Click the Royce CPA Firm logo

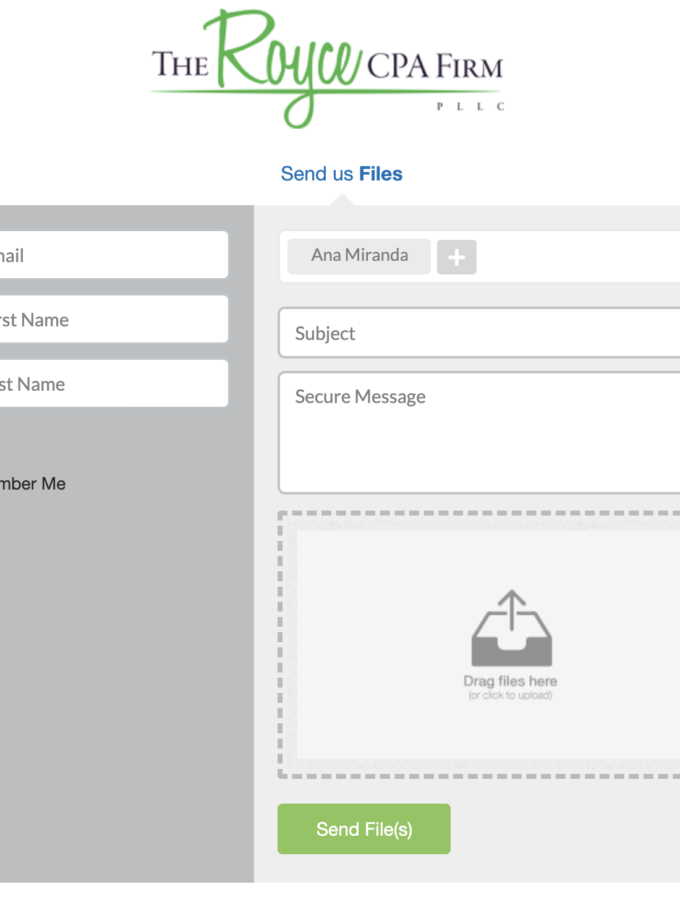327,68
